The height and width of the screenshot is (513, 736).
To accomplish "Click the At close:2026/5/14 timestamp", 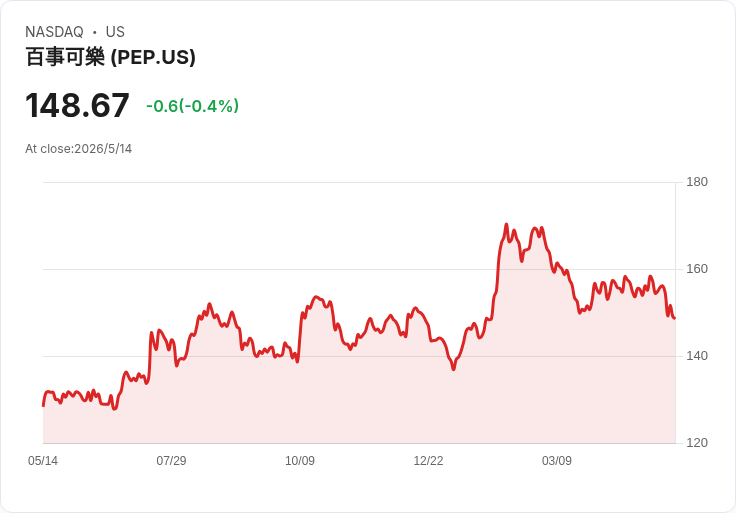I will tap(78, 149).
